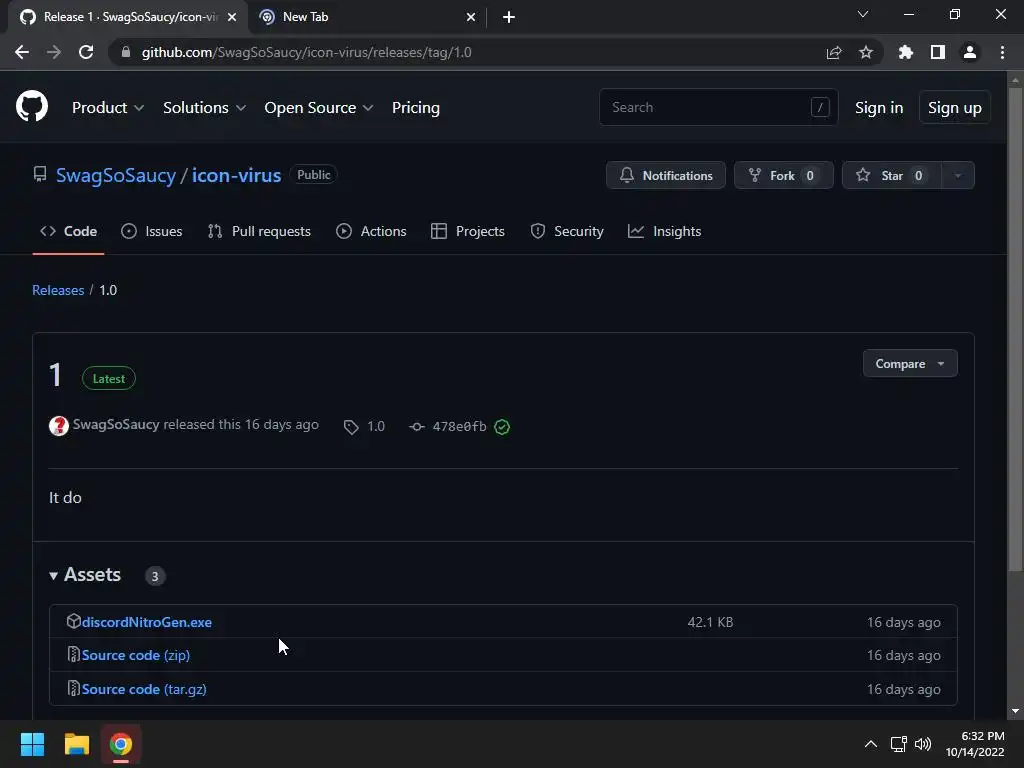
Task: Open Windows Start menu
Action: click(x=32, y=744)
